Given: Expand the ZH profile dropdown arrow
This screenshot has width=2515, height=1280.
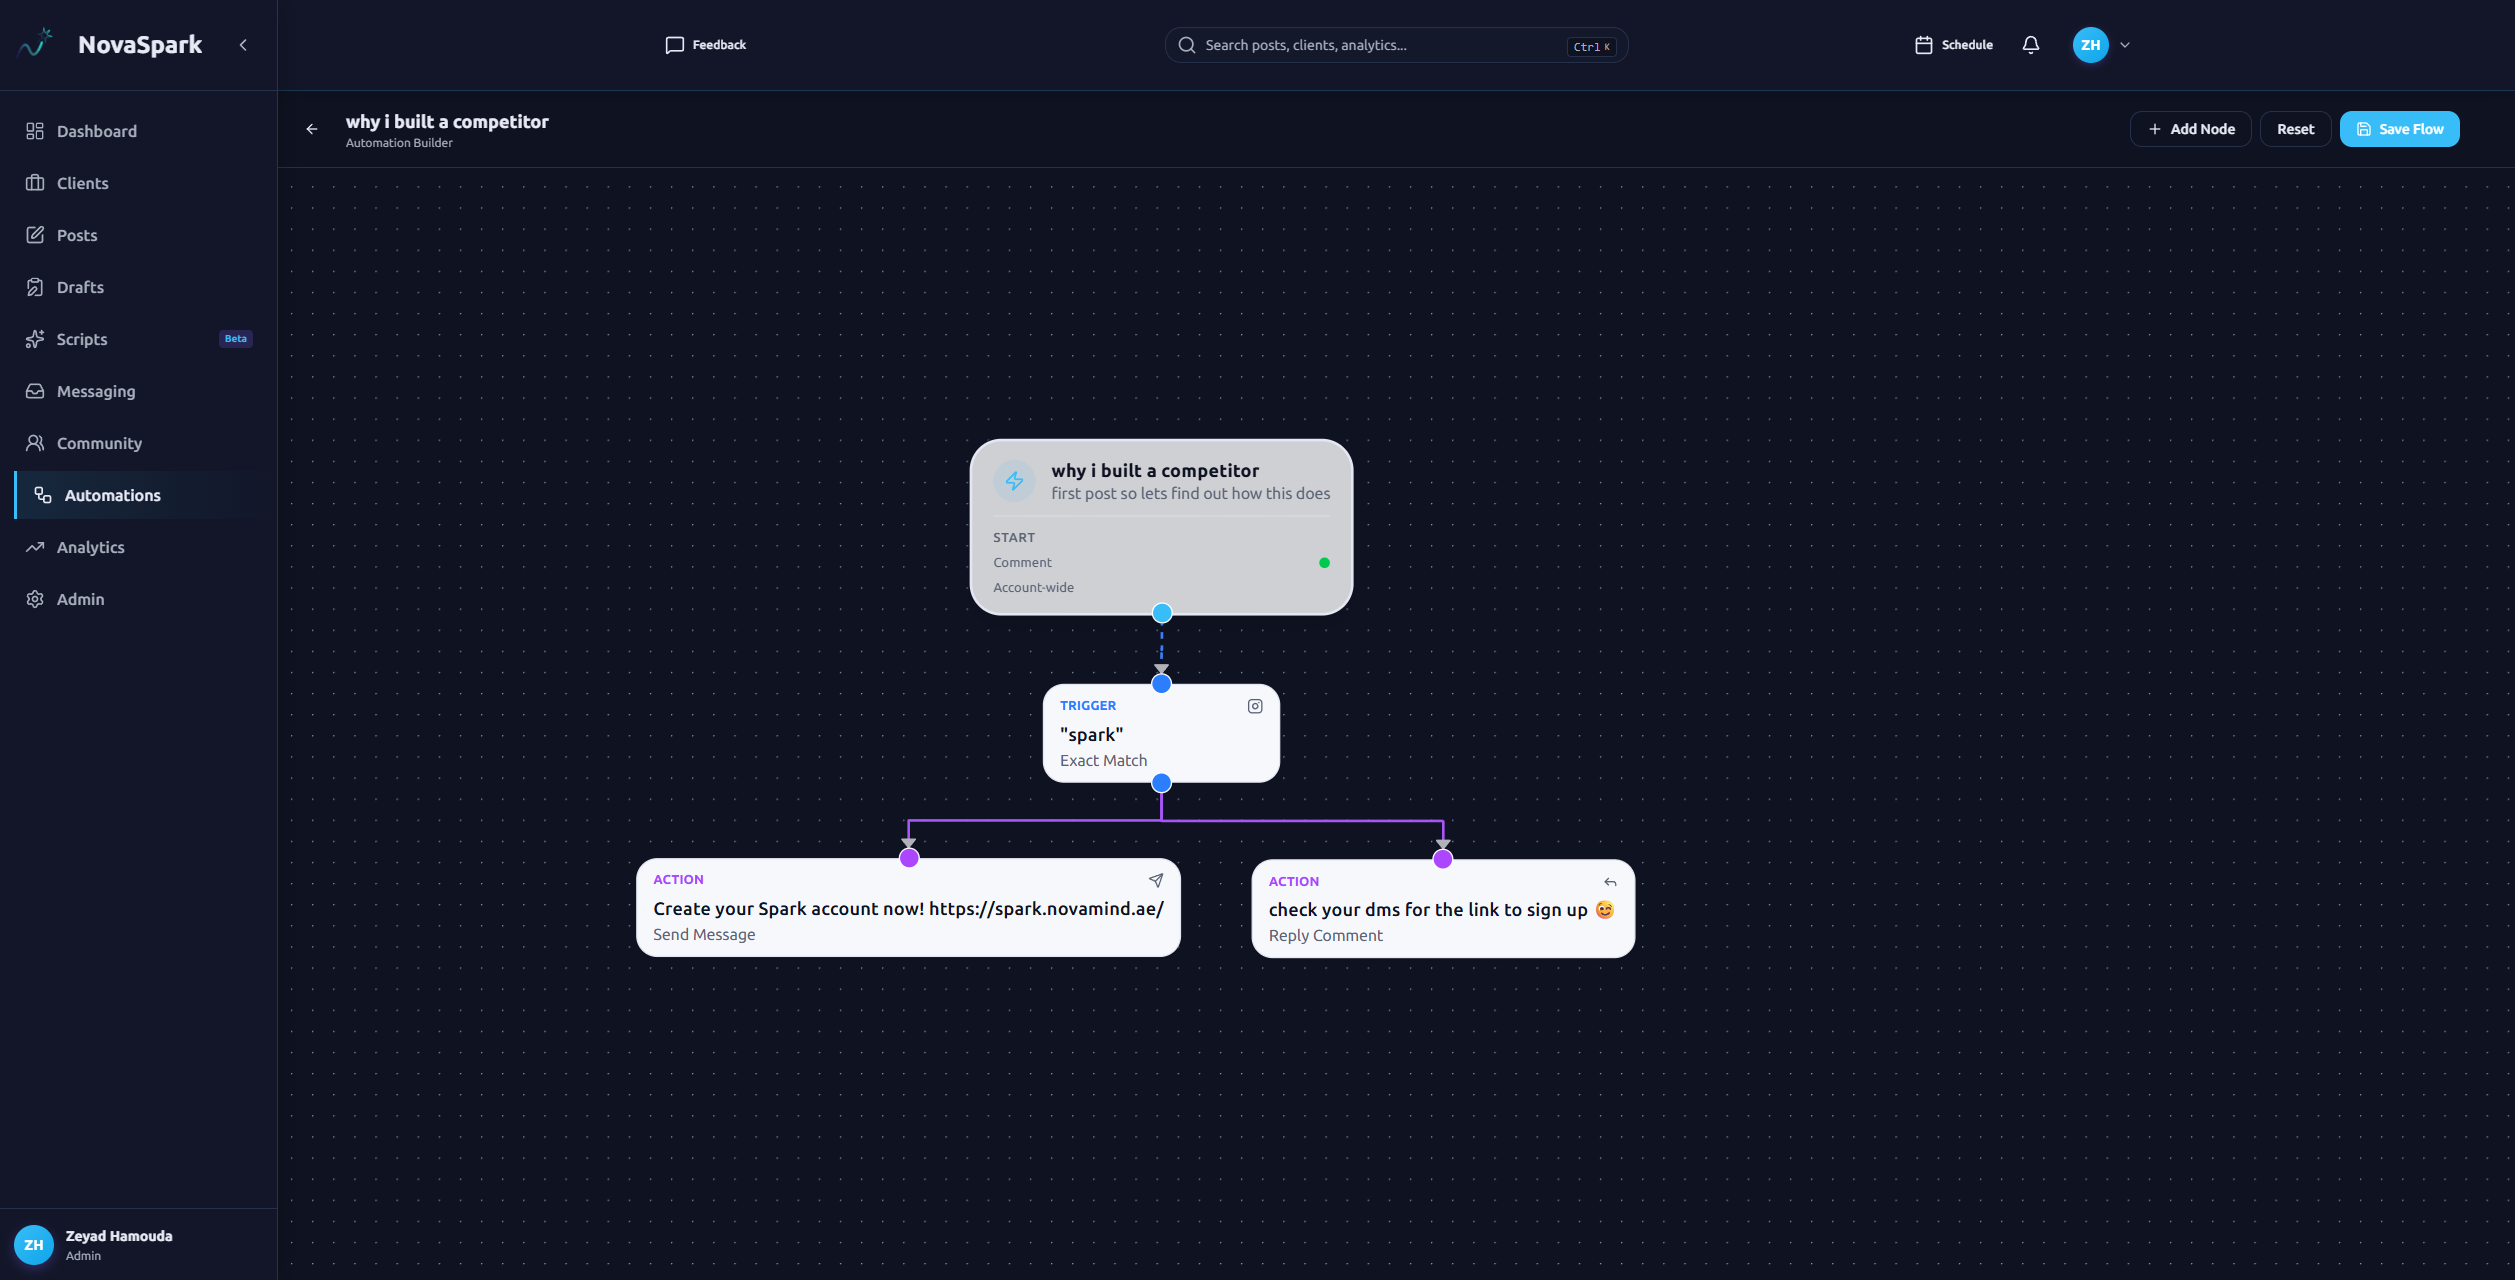Looking at the screenshot, I should 2125,45.
